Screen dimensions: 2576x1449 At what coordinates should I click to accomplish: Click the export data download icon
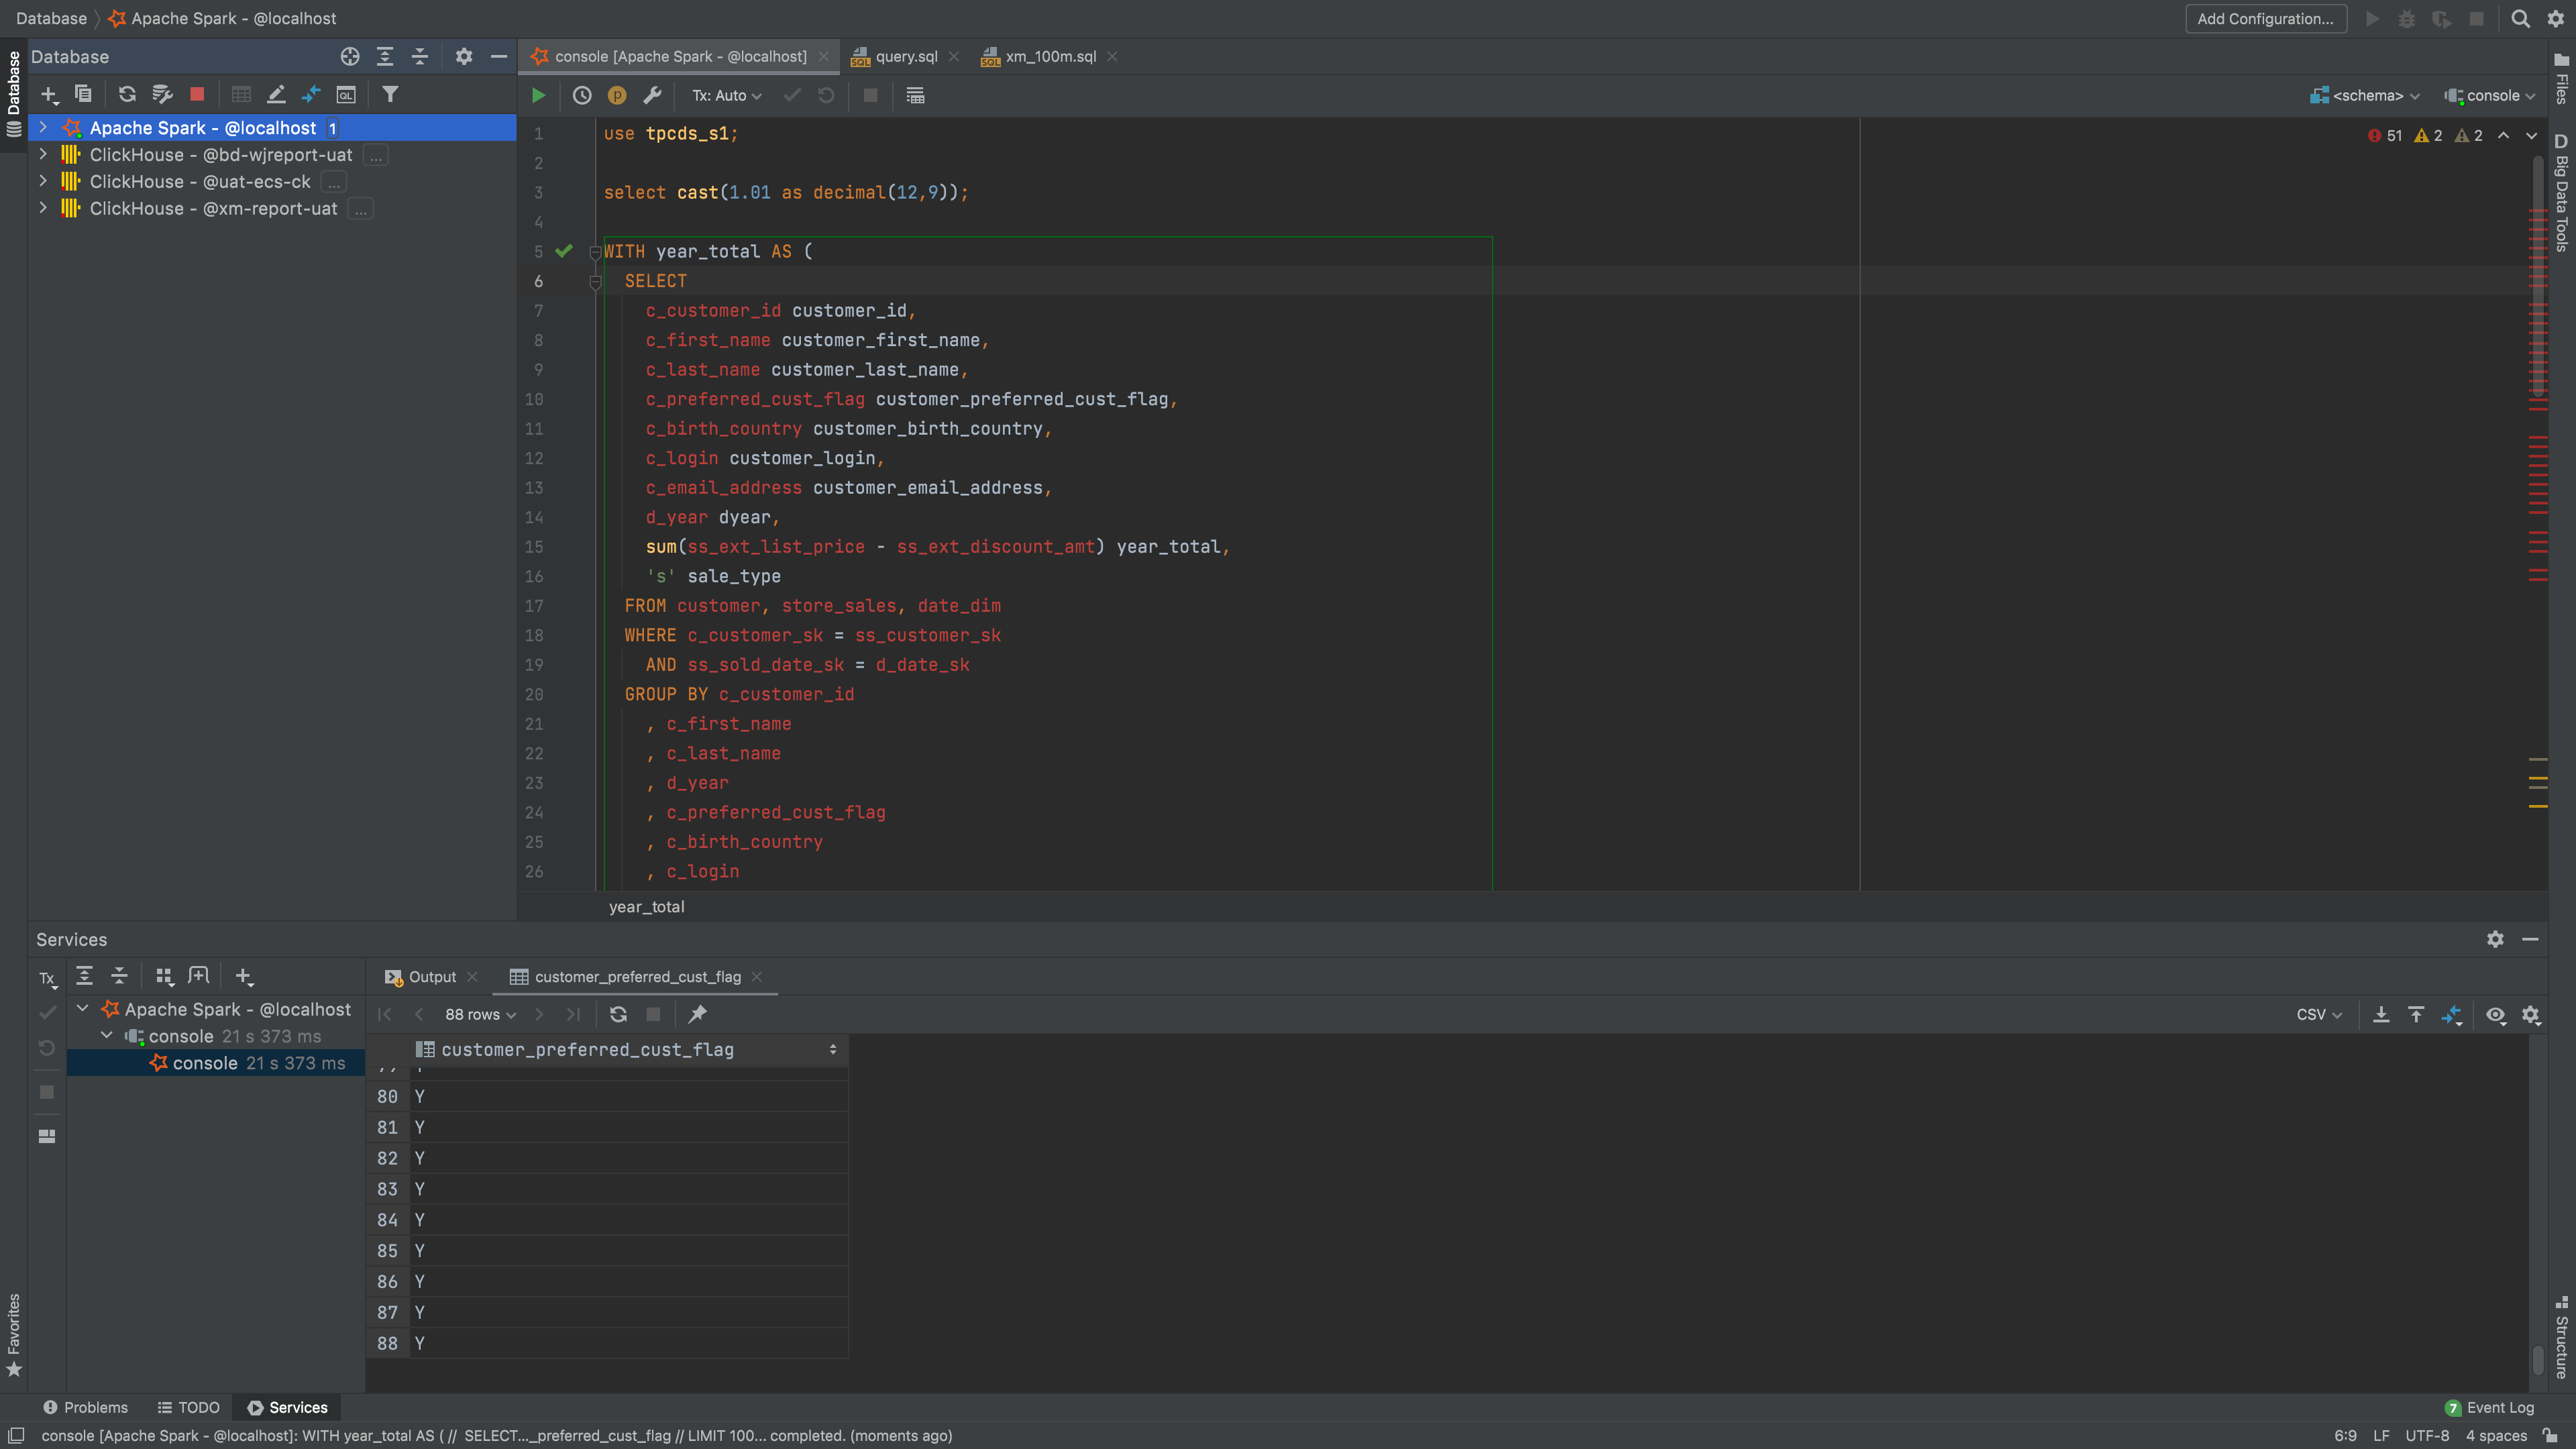click(2381, 1014)
